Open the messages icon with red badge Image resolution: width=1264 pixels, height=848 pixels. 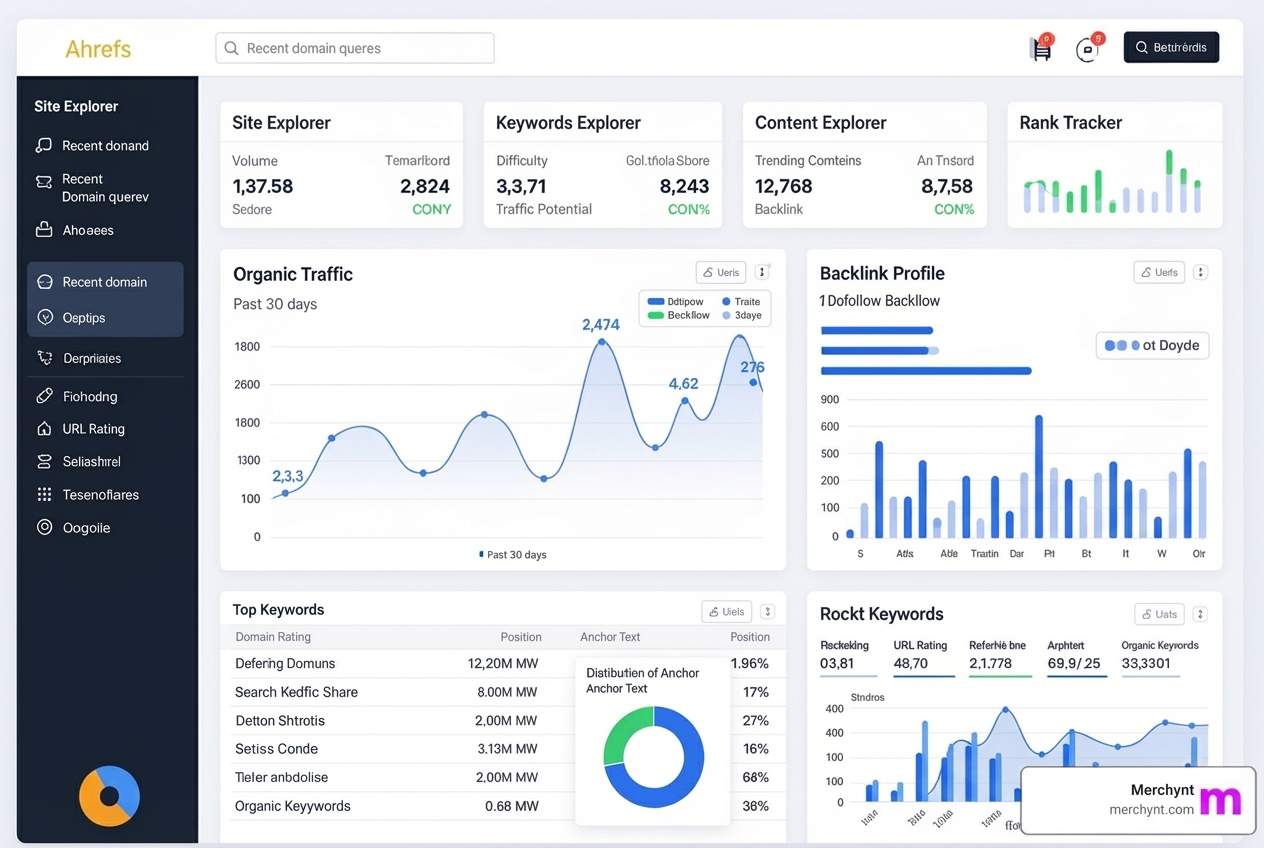click(1087, 49)
